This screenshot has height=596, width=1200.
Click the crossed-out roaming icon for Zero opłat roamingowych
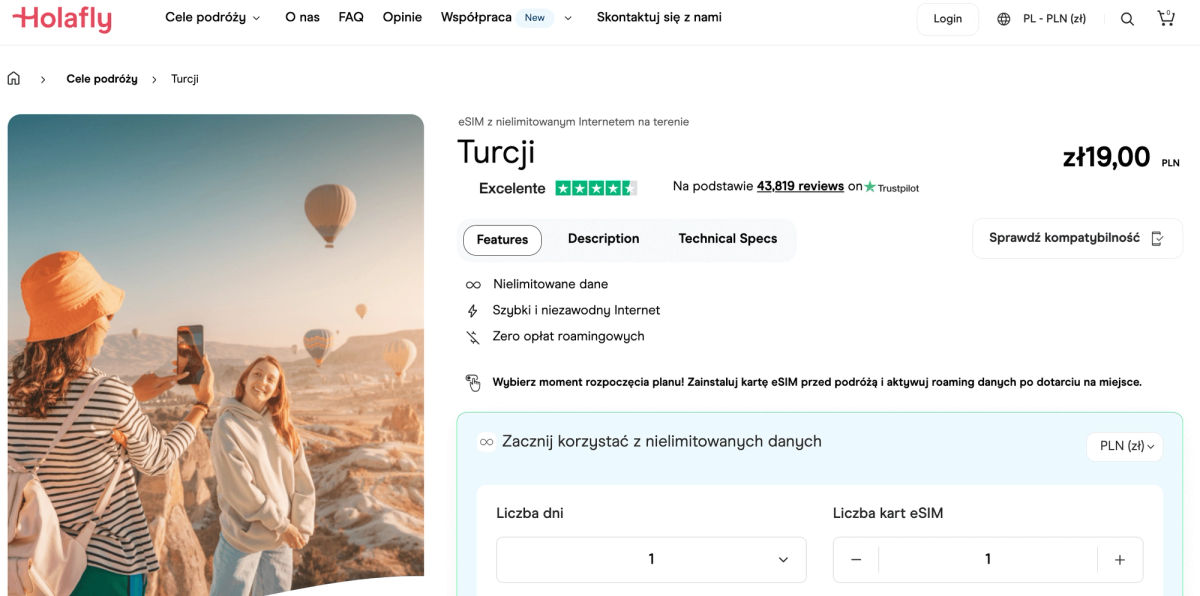[x=472, y=336]
